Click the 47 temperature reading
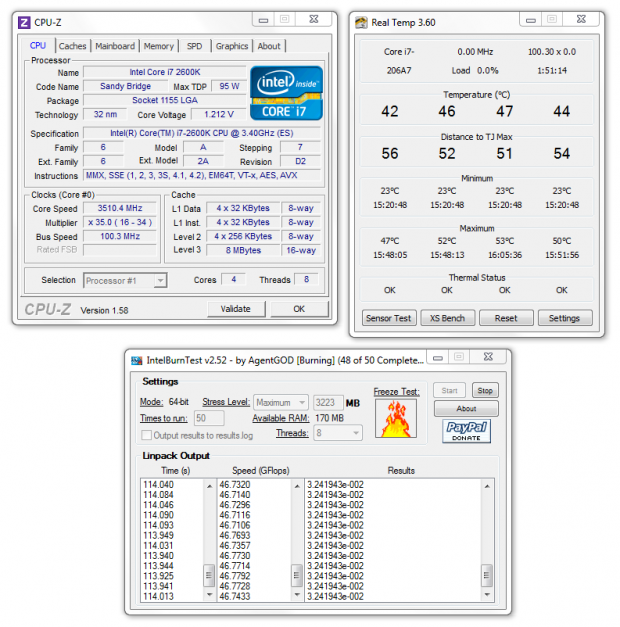 pos(504,111)
